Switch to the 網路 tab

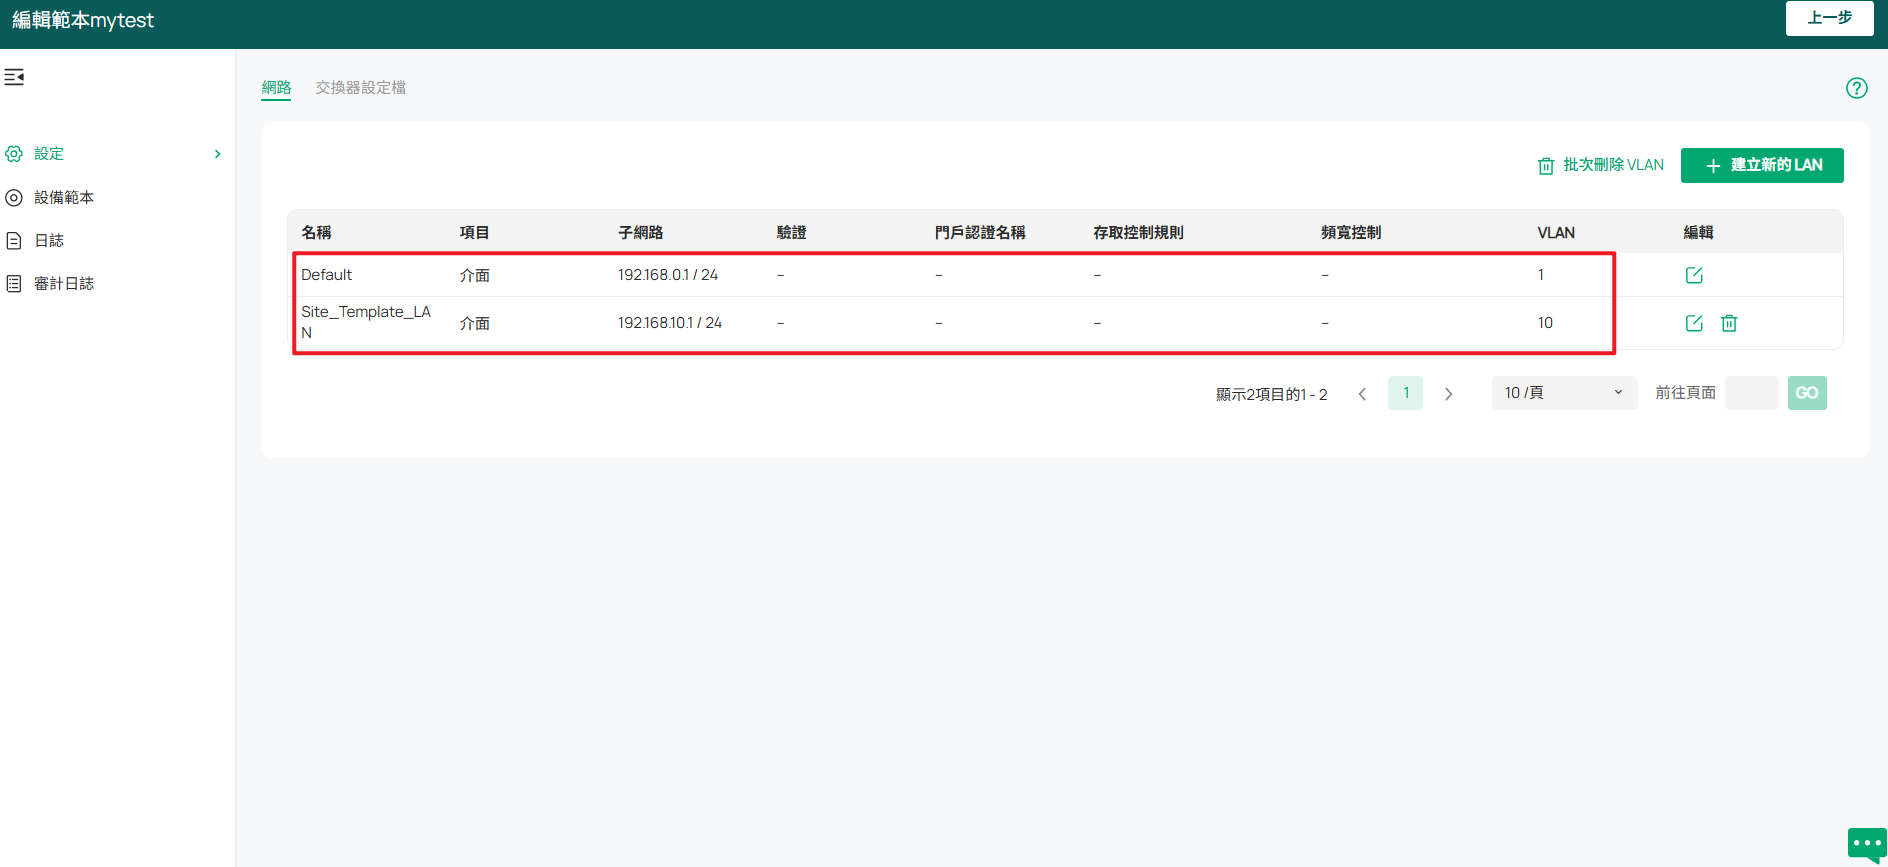point(276,88)
